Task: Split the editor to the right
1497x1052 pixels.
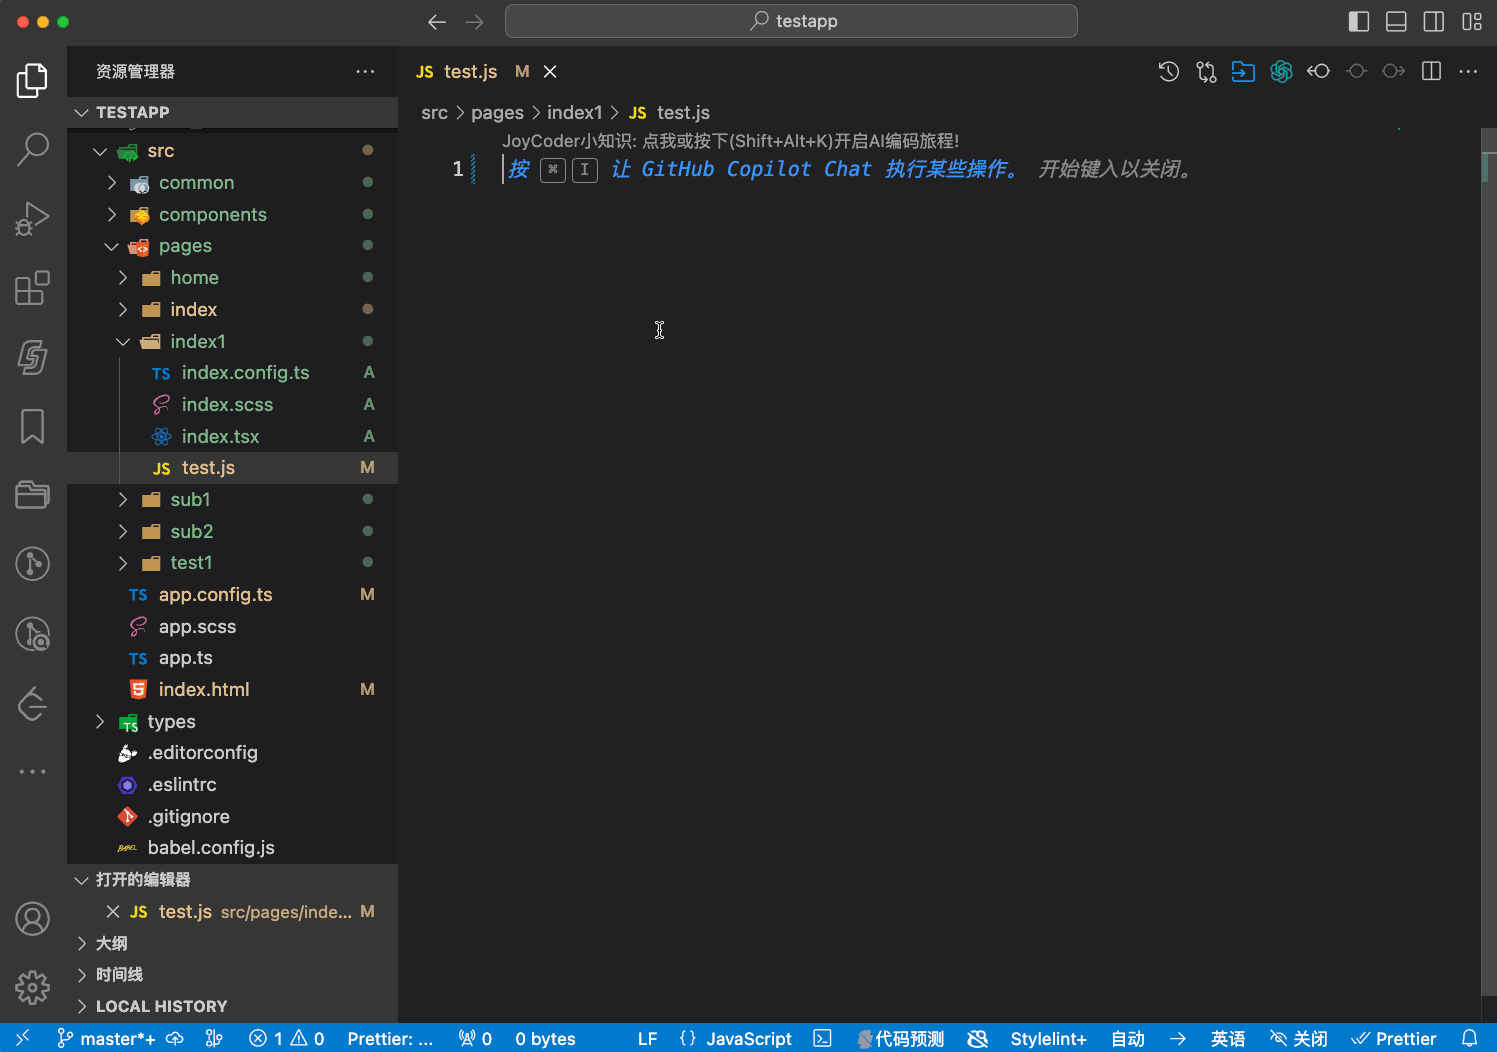Action: [x=1431, y=71]
